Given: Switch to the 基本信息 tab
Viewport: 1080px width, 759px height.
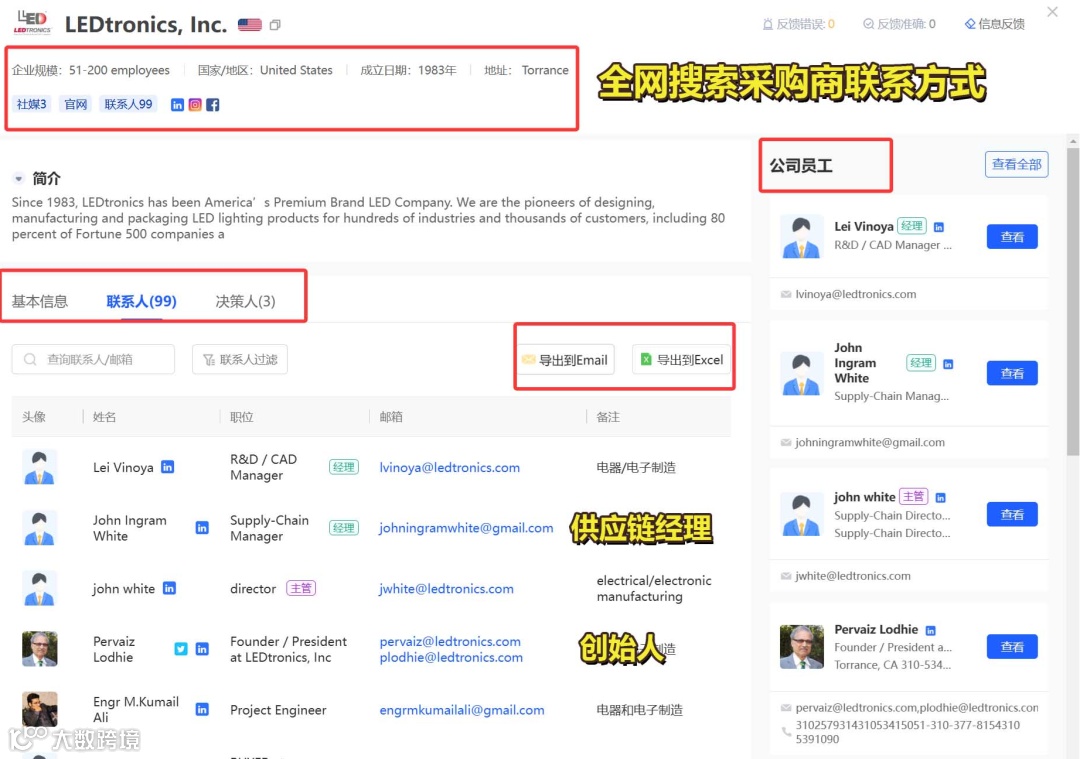Looking at the screenshot, I should coord(40,302).
